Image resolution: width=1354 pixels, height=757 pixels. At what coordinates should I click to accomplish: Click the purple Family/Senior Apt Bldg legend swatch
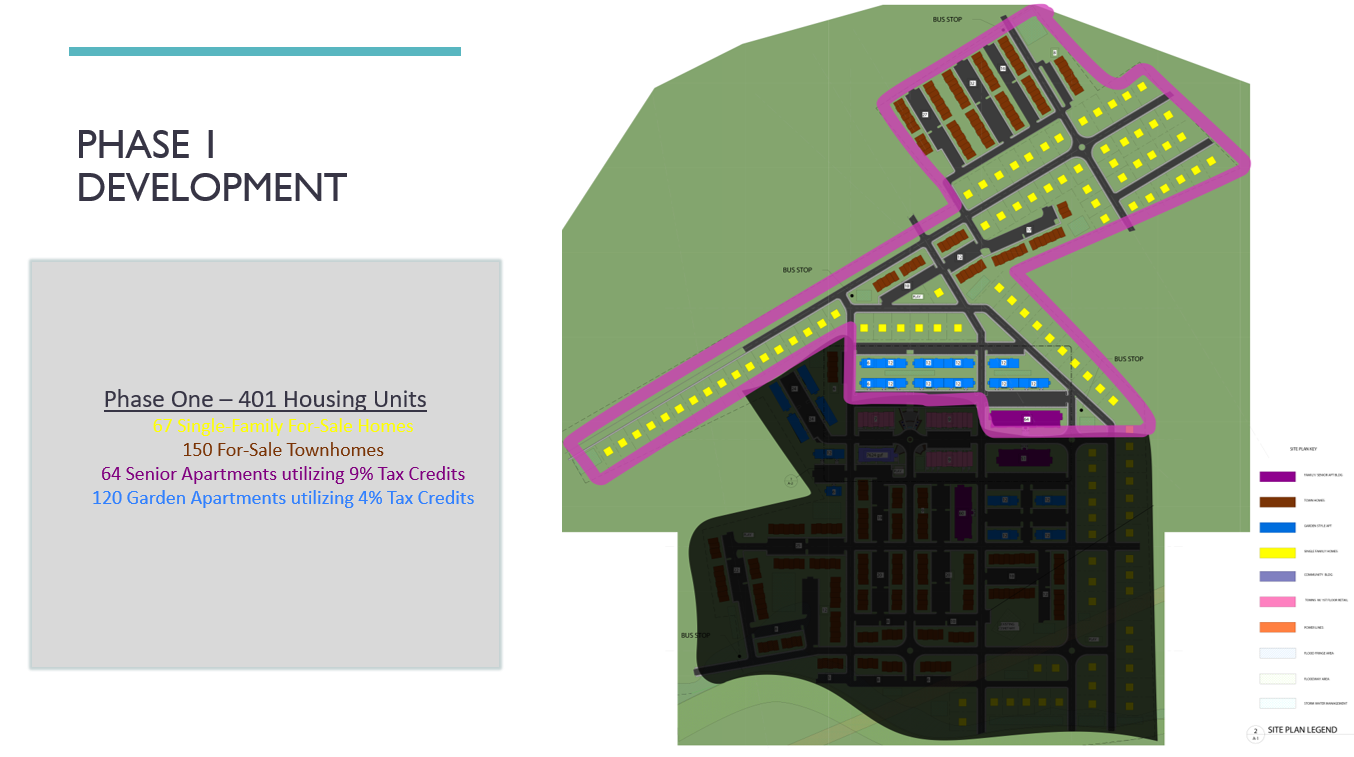(1276, 477)
